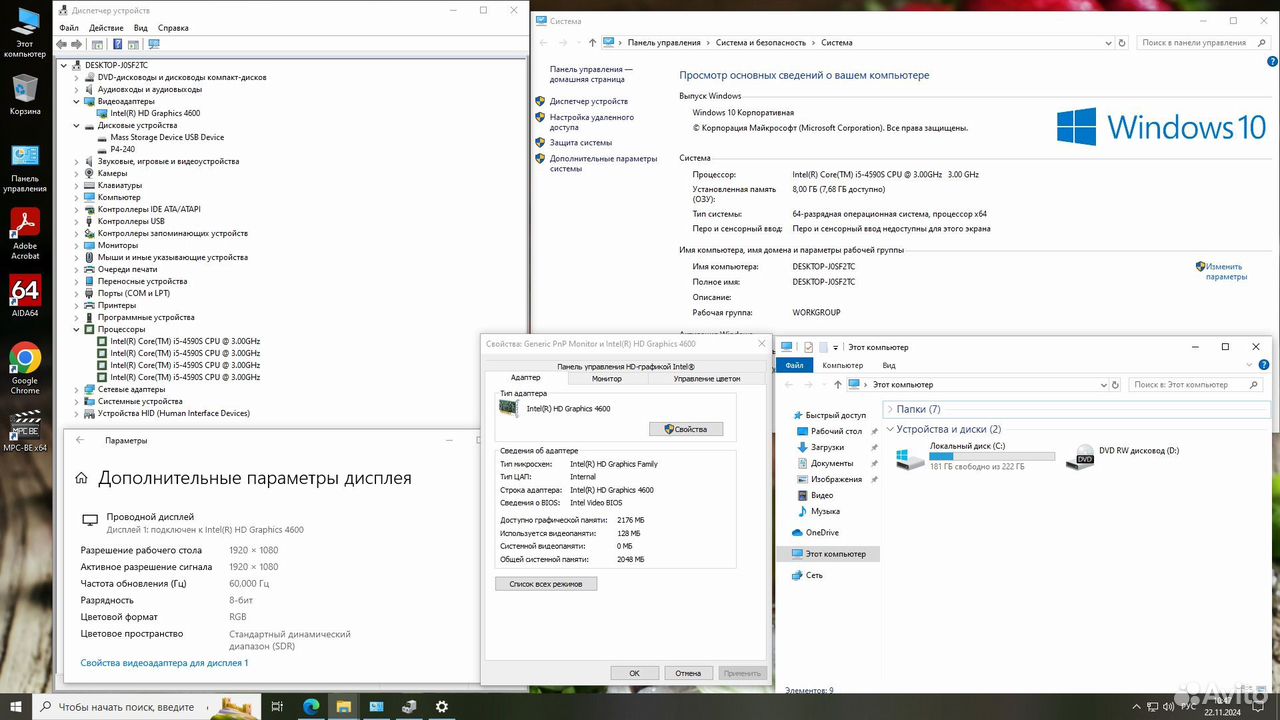
Task: Click Поиск в панели управления field
Action: click(x=1202, y=43)
